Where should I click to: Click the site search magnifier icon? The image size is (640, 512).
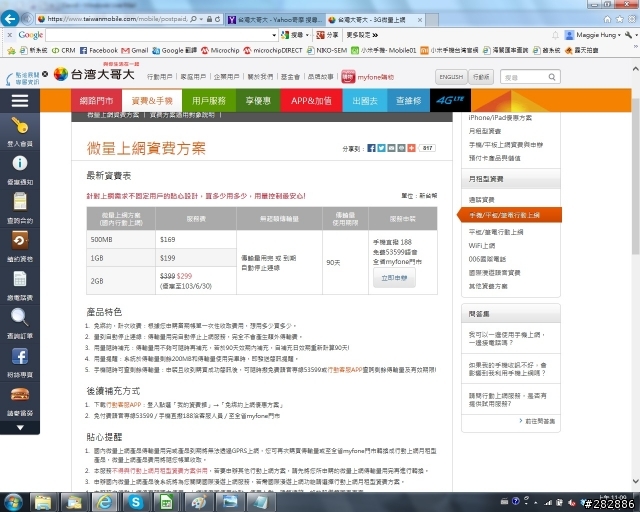pyautogui.click(x=552, y=77)
